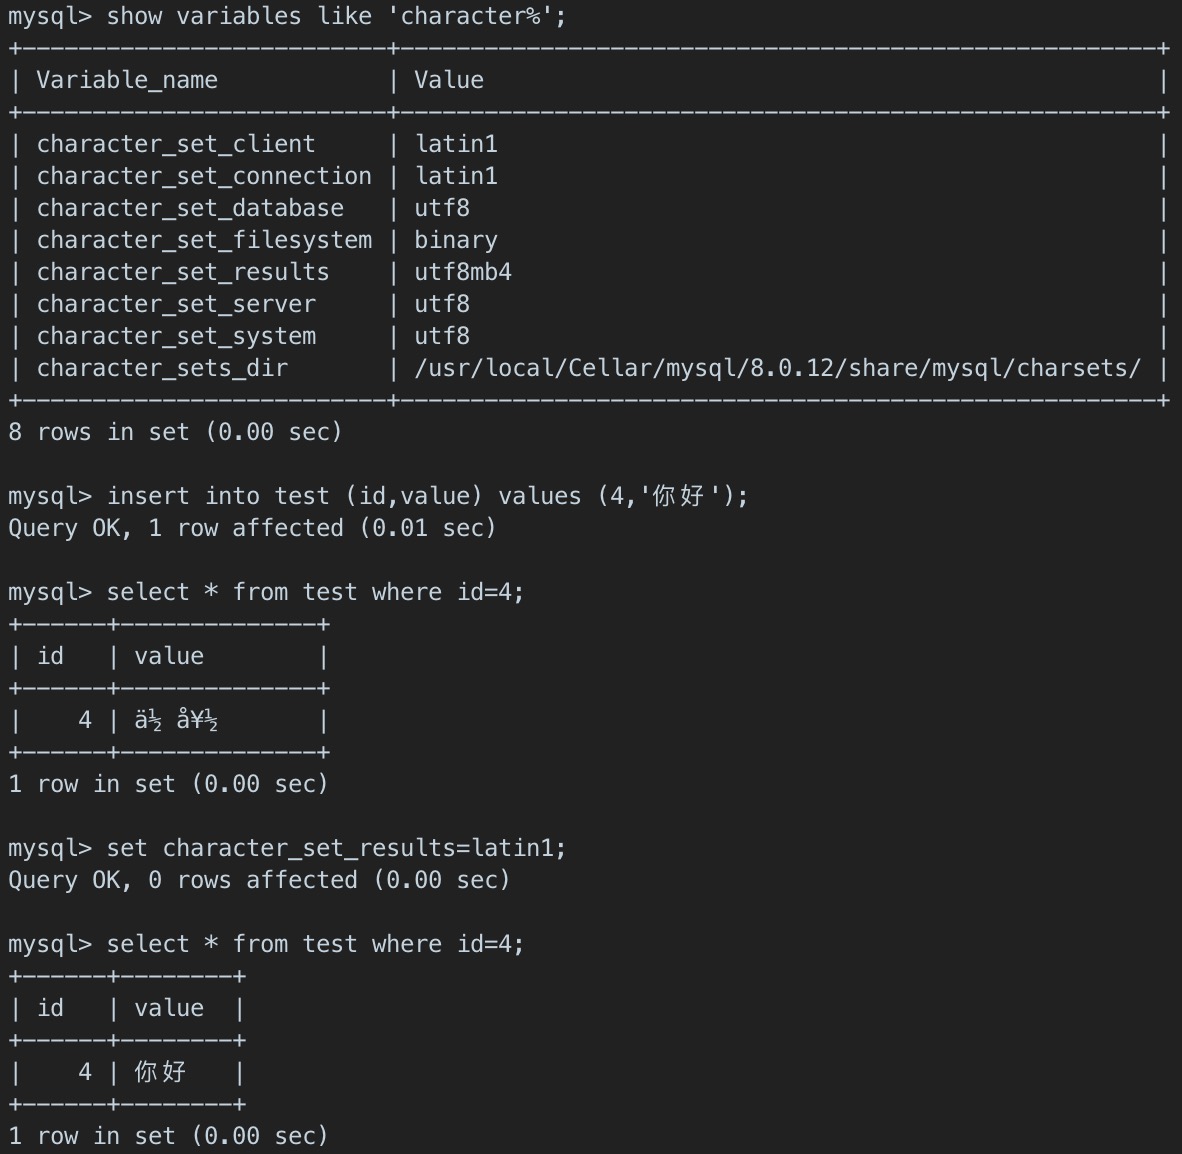Click the 'binary' value in the table
The image size is (1182, 1154).
tap(456, 240)
